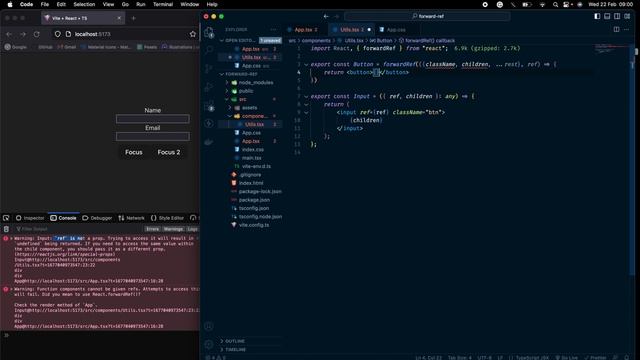
Task: Bookmark the page with the star icon
Action: coord(193,34)
